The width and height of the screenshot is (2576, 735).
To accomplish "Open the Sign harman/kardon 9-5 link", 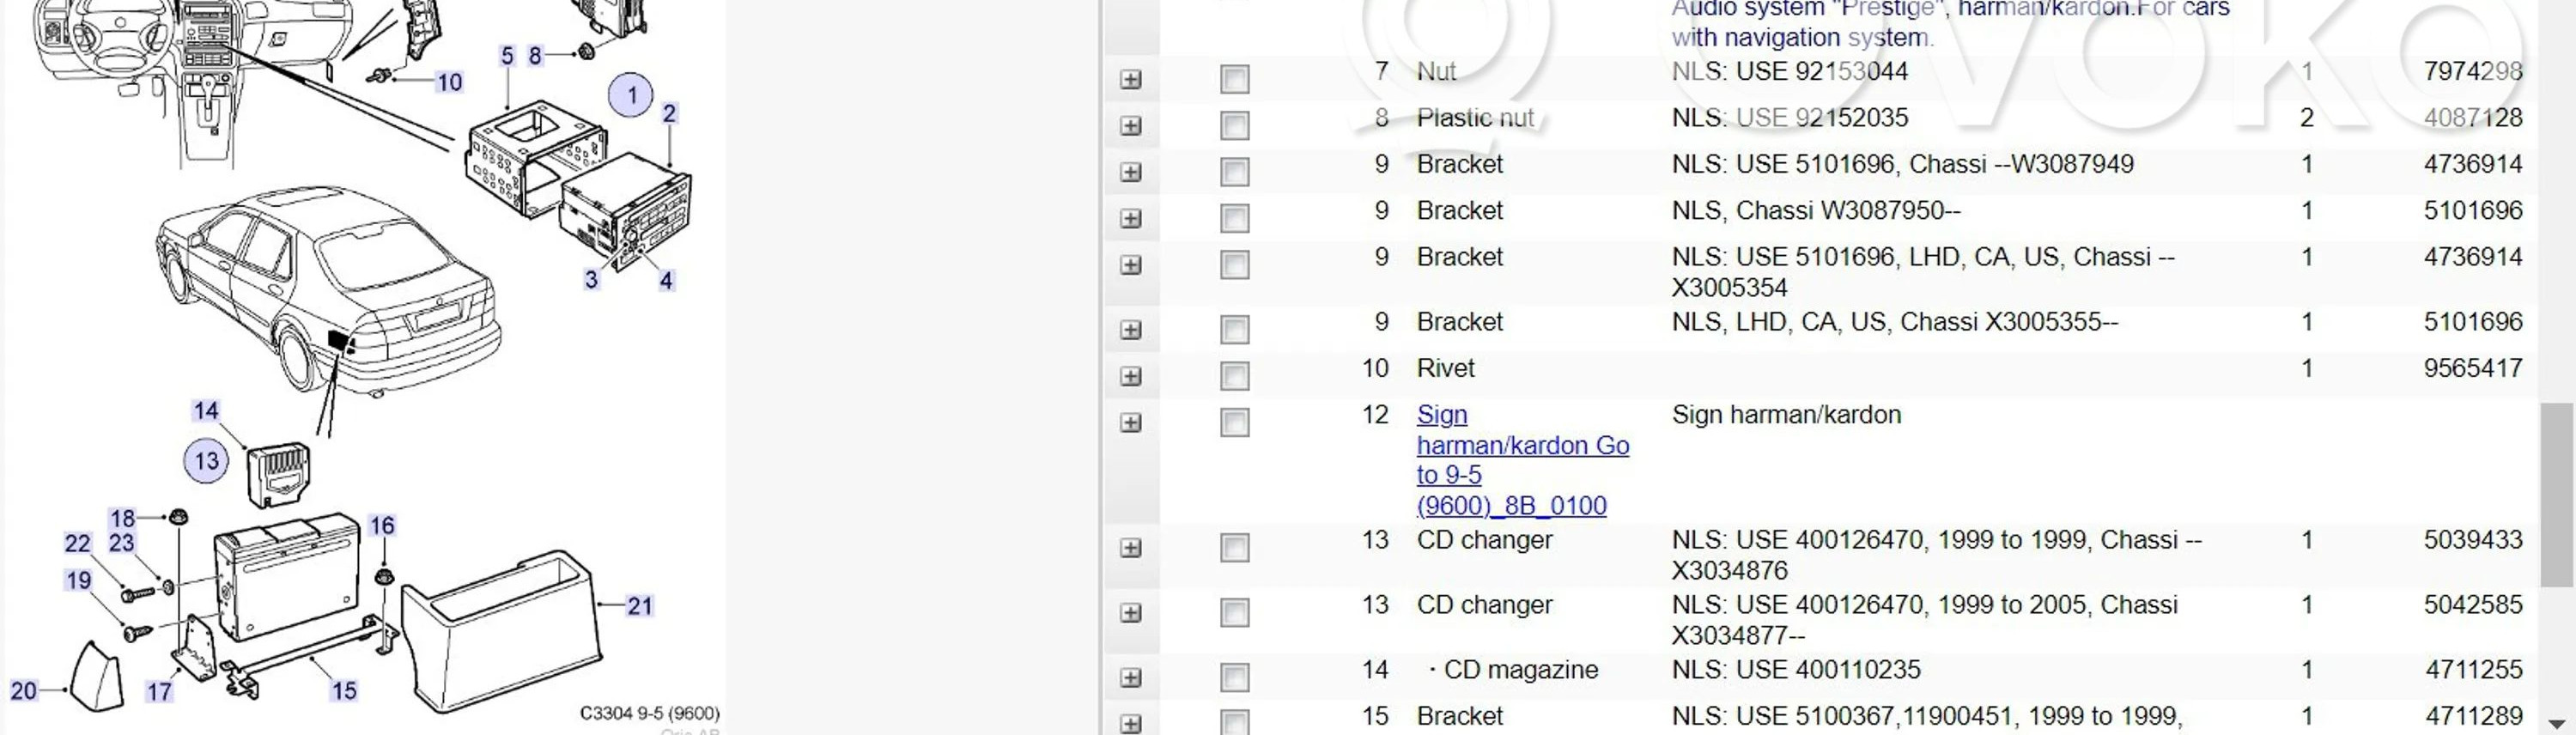I will pyautogui.click(x=1521, y=460).
